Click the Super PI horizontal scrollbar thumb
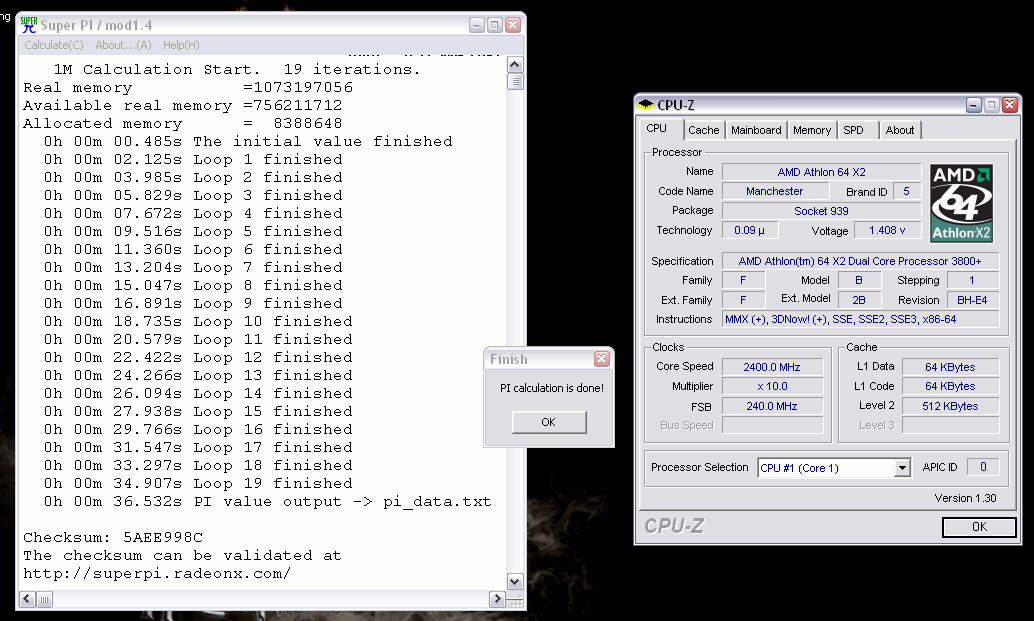 (x=44, y=599)
